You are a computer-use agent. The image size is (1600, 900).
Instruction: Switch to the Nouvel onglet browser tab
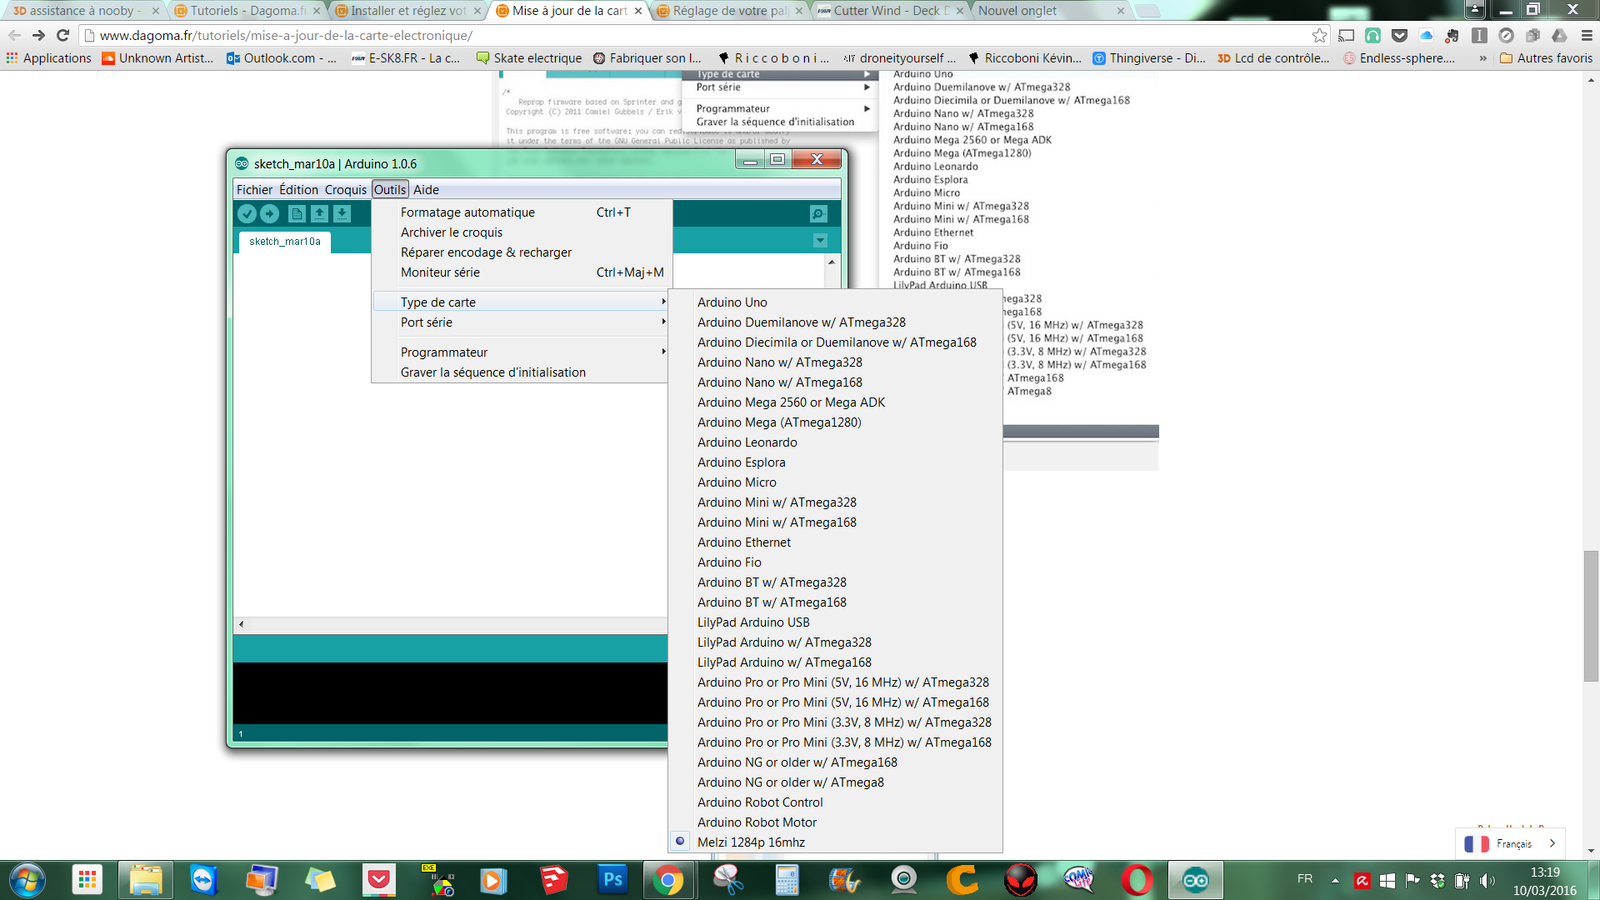click(x=1052, y=10)
